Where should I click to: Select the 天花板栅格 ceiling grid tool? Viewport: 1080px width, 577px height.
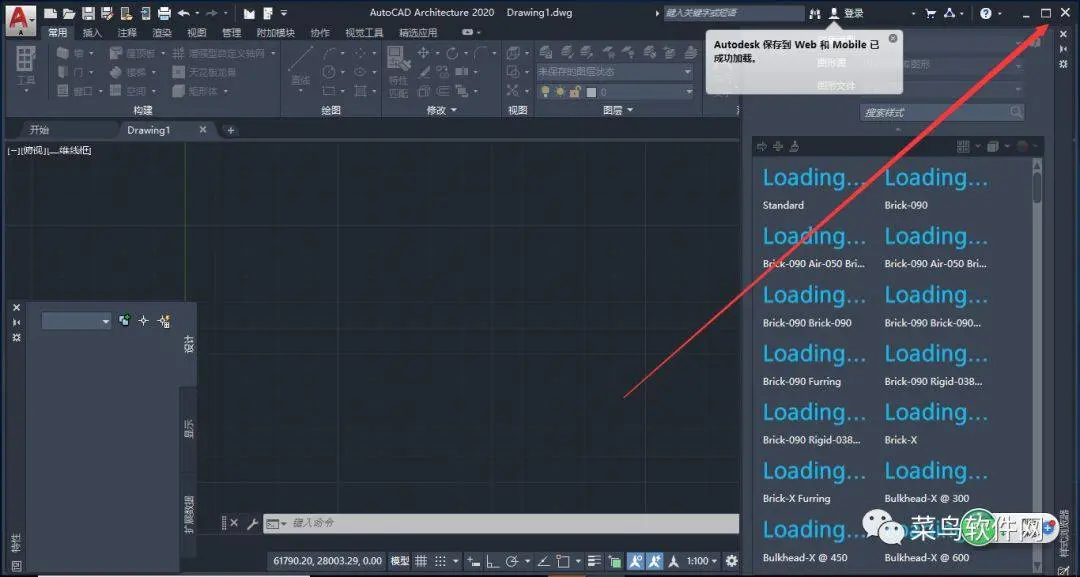203,72
